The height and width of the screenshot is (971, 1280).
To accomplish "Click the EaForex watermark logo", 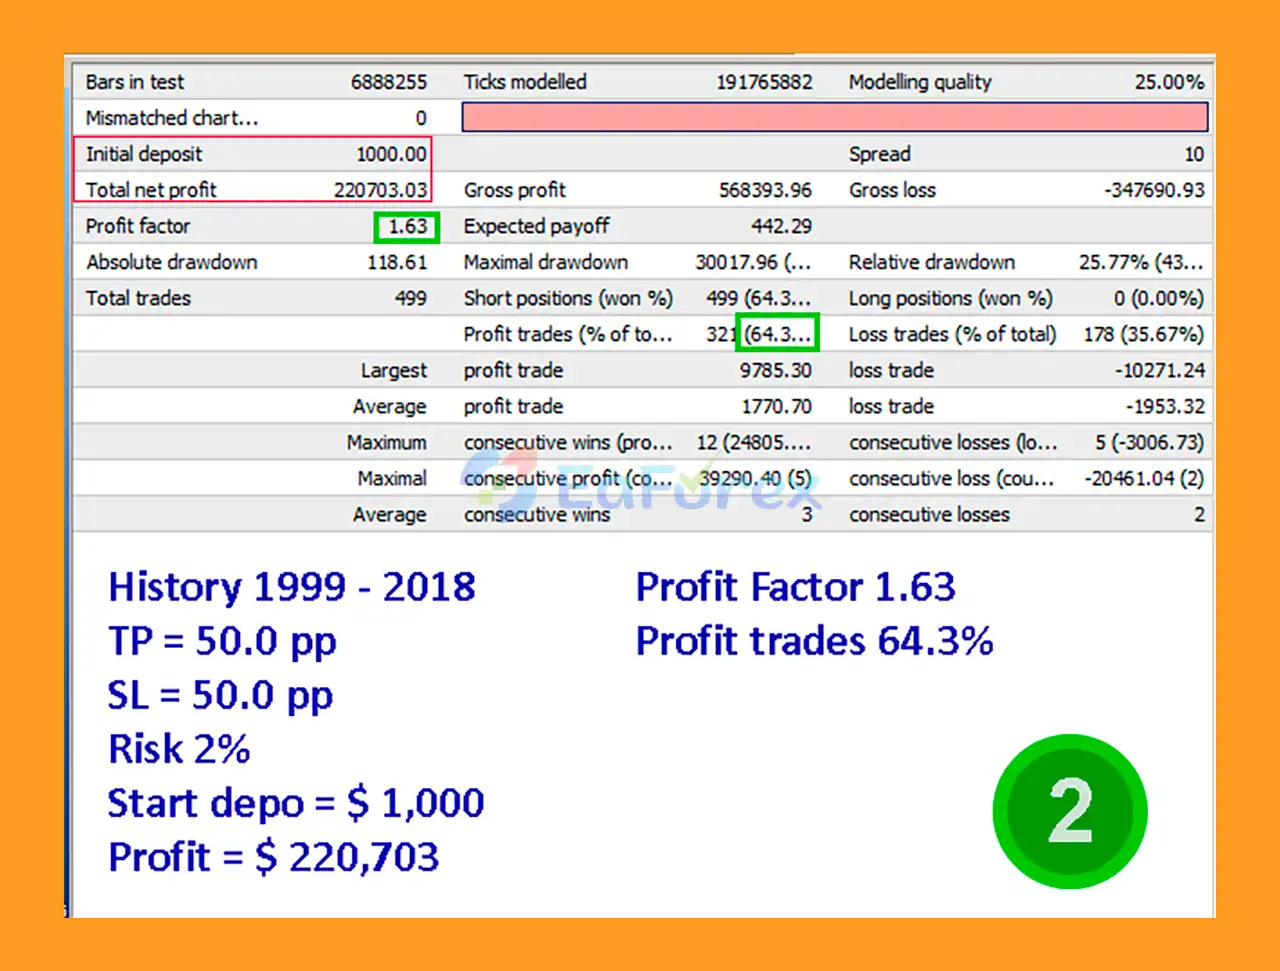I will coord(640,484).
